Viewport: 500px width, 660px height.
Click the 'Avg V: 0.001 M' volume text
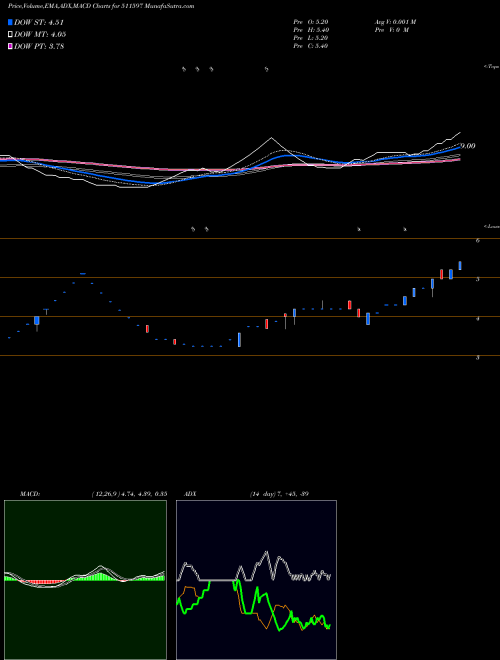394,22
